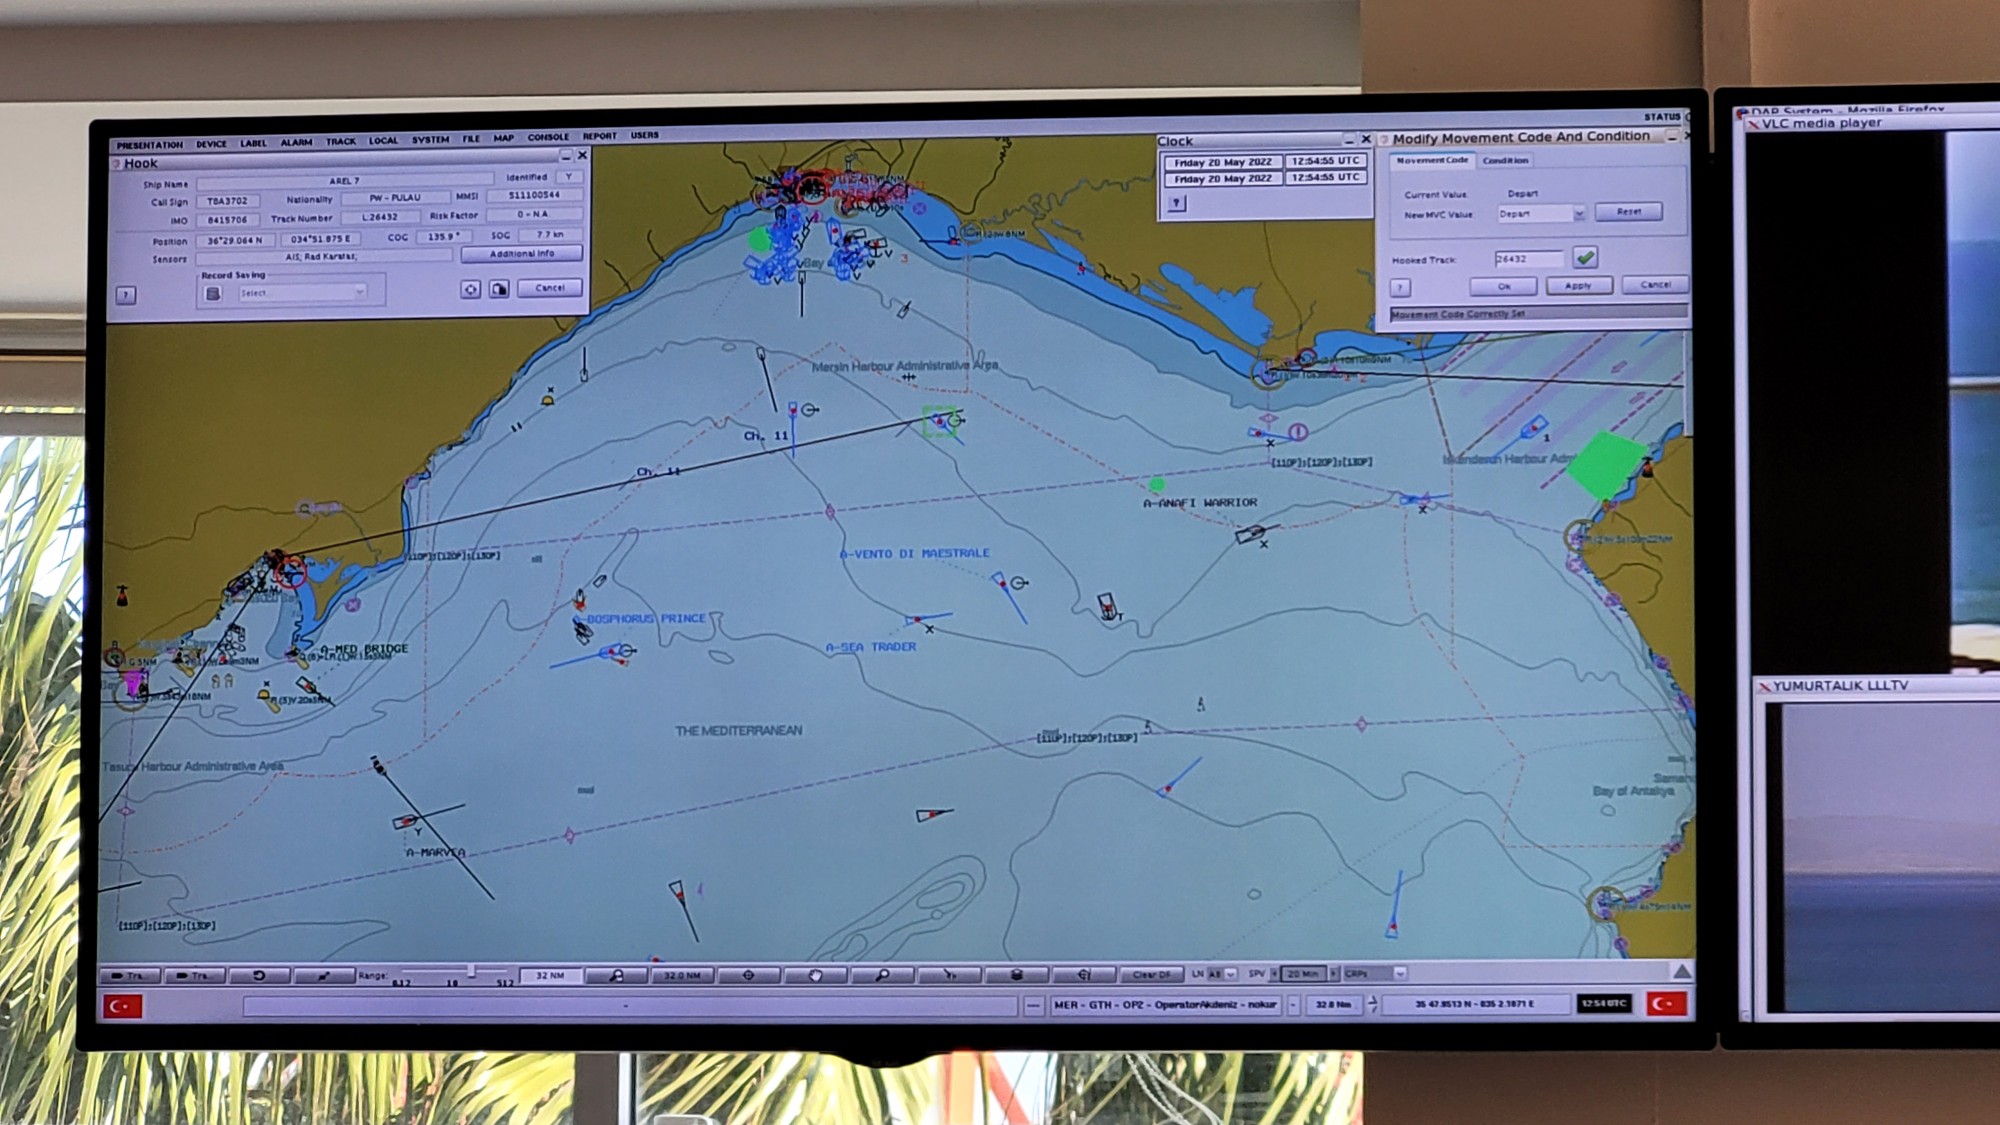Open the LN dropdown
Screen dimensions: 2000x1125
click(x=1222, y=974)
